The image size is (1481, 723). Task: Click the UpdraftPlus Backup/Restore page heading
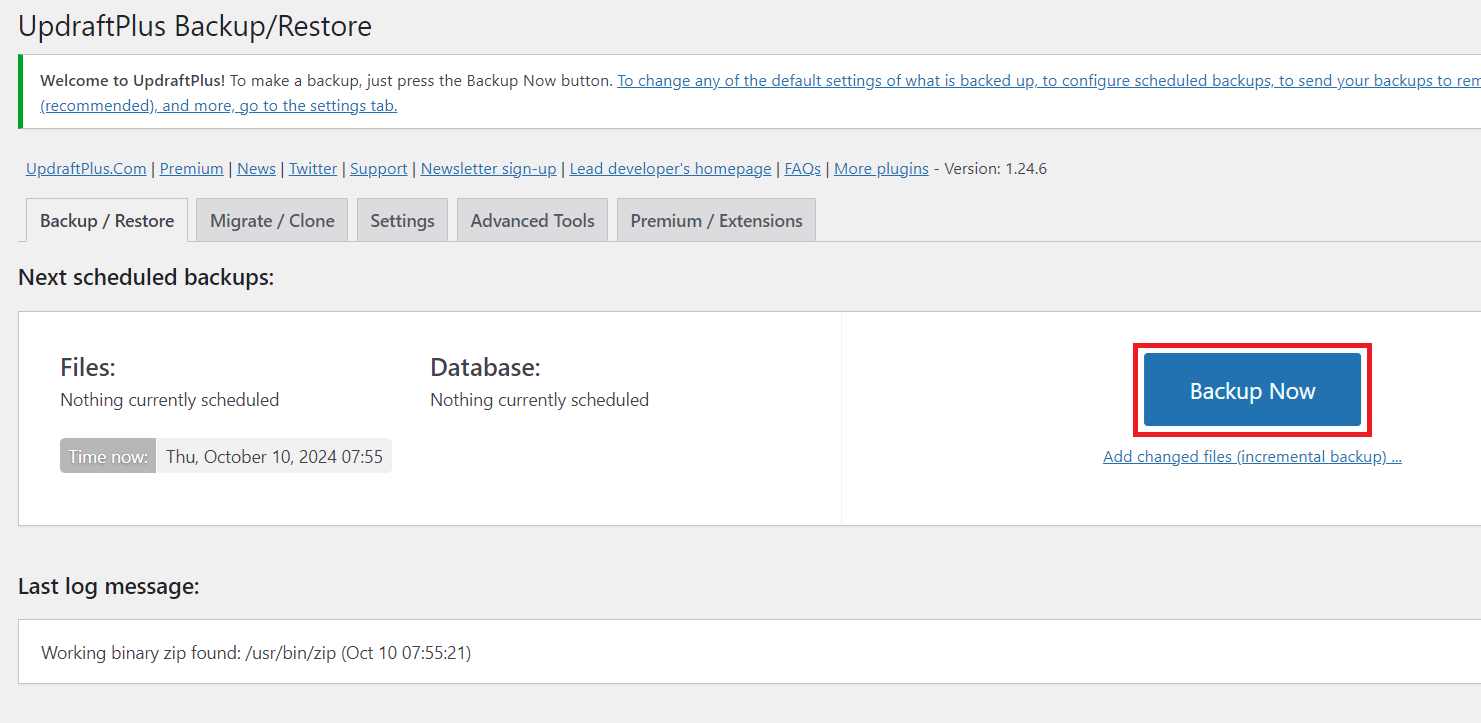[x=194, y=26]
